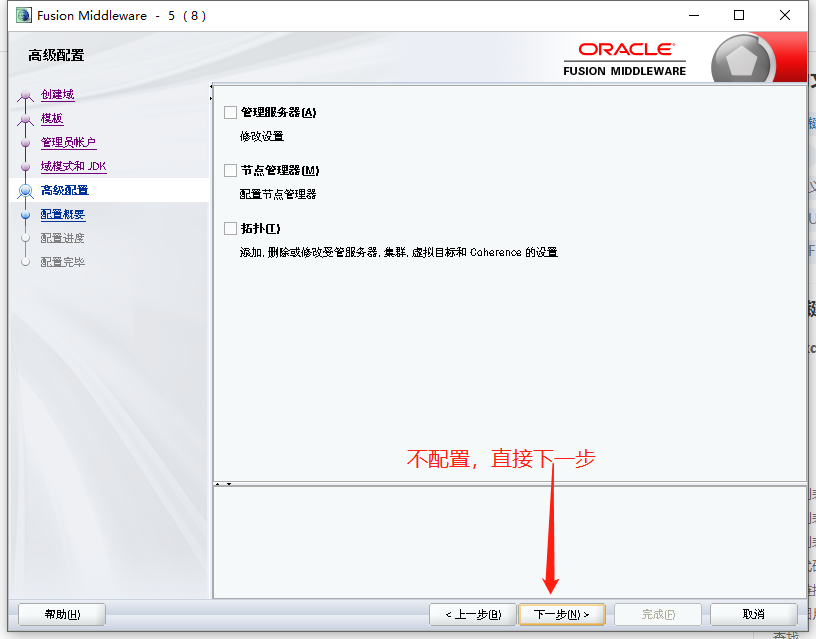Click the 配置进度 step label
Image resolution: width=816 pixels, height=639 pixels.
click(x=62, y=238)
